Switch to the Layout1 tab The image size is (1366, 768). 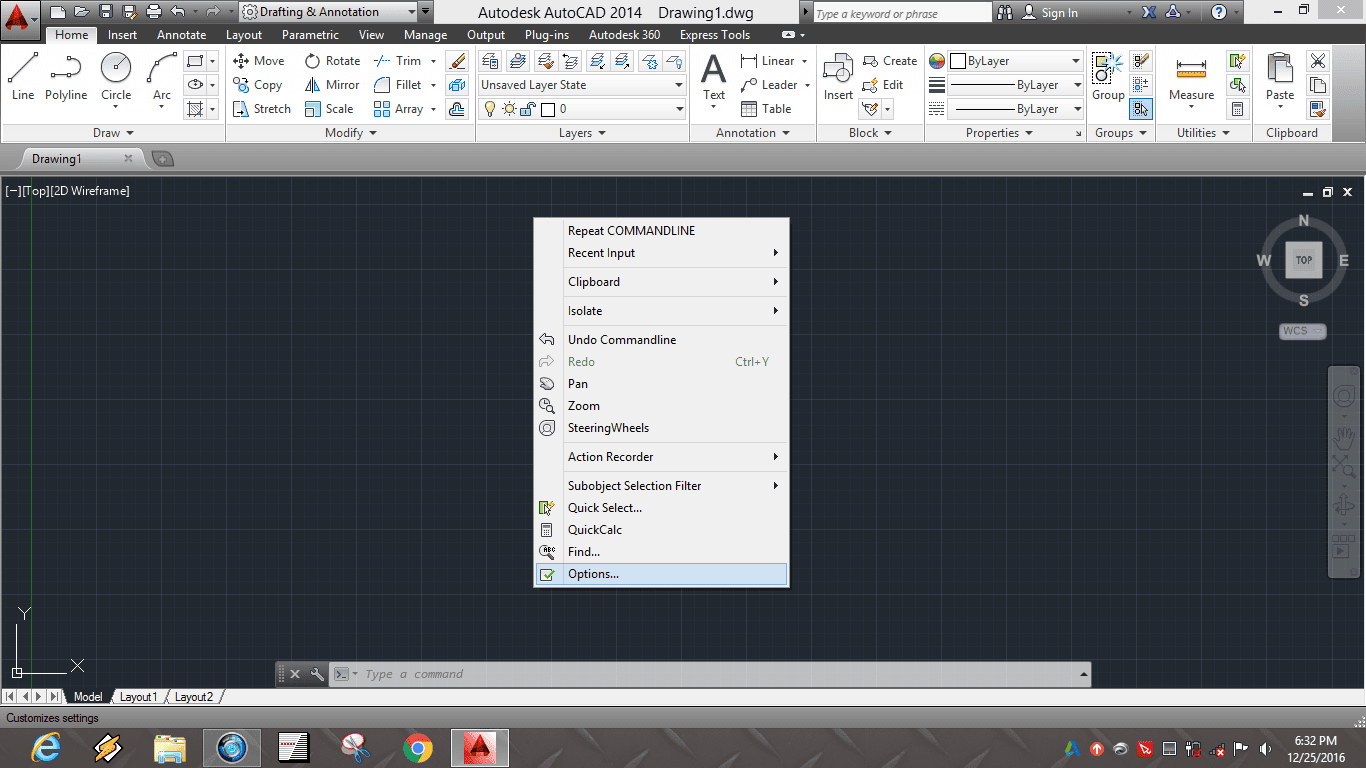coord(138,697)
